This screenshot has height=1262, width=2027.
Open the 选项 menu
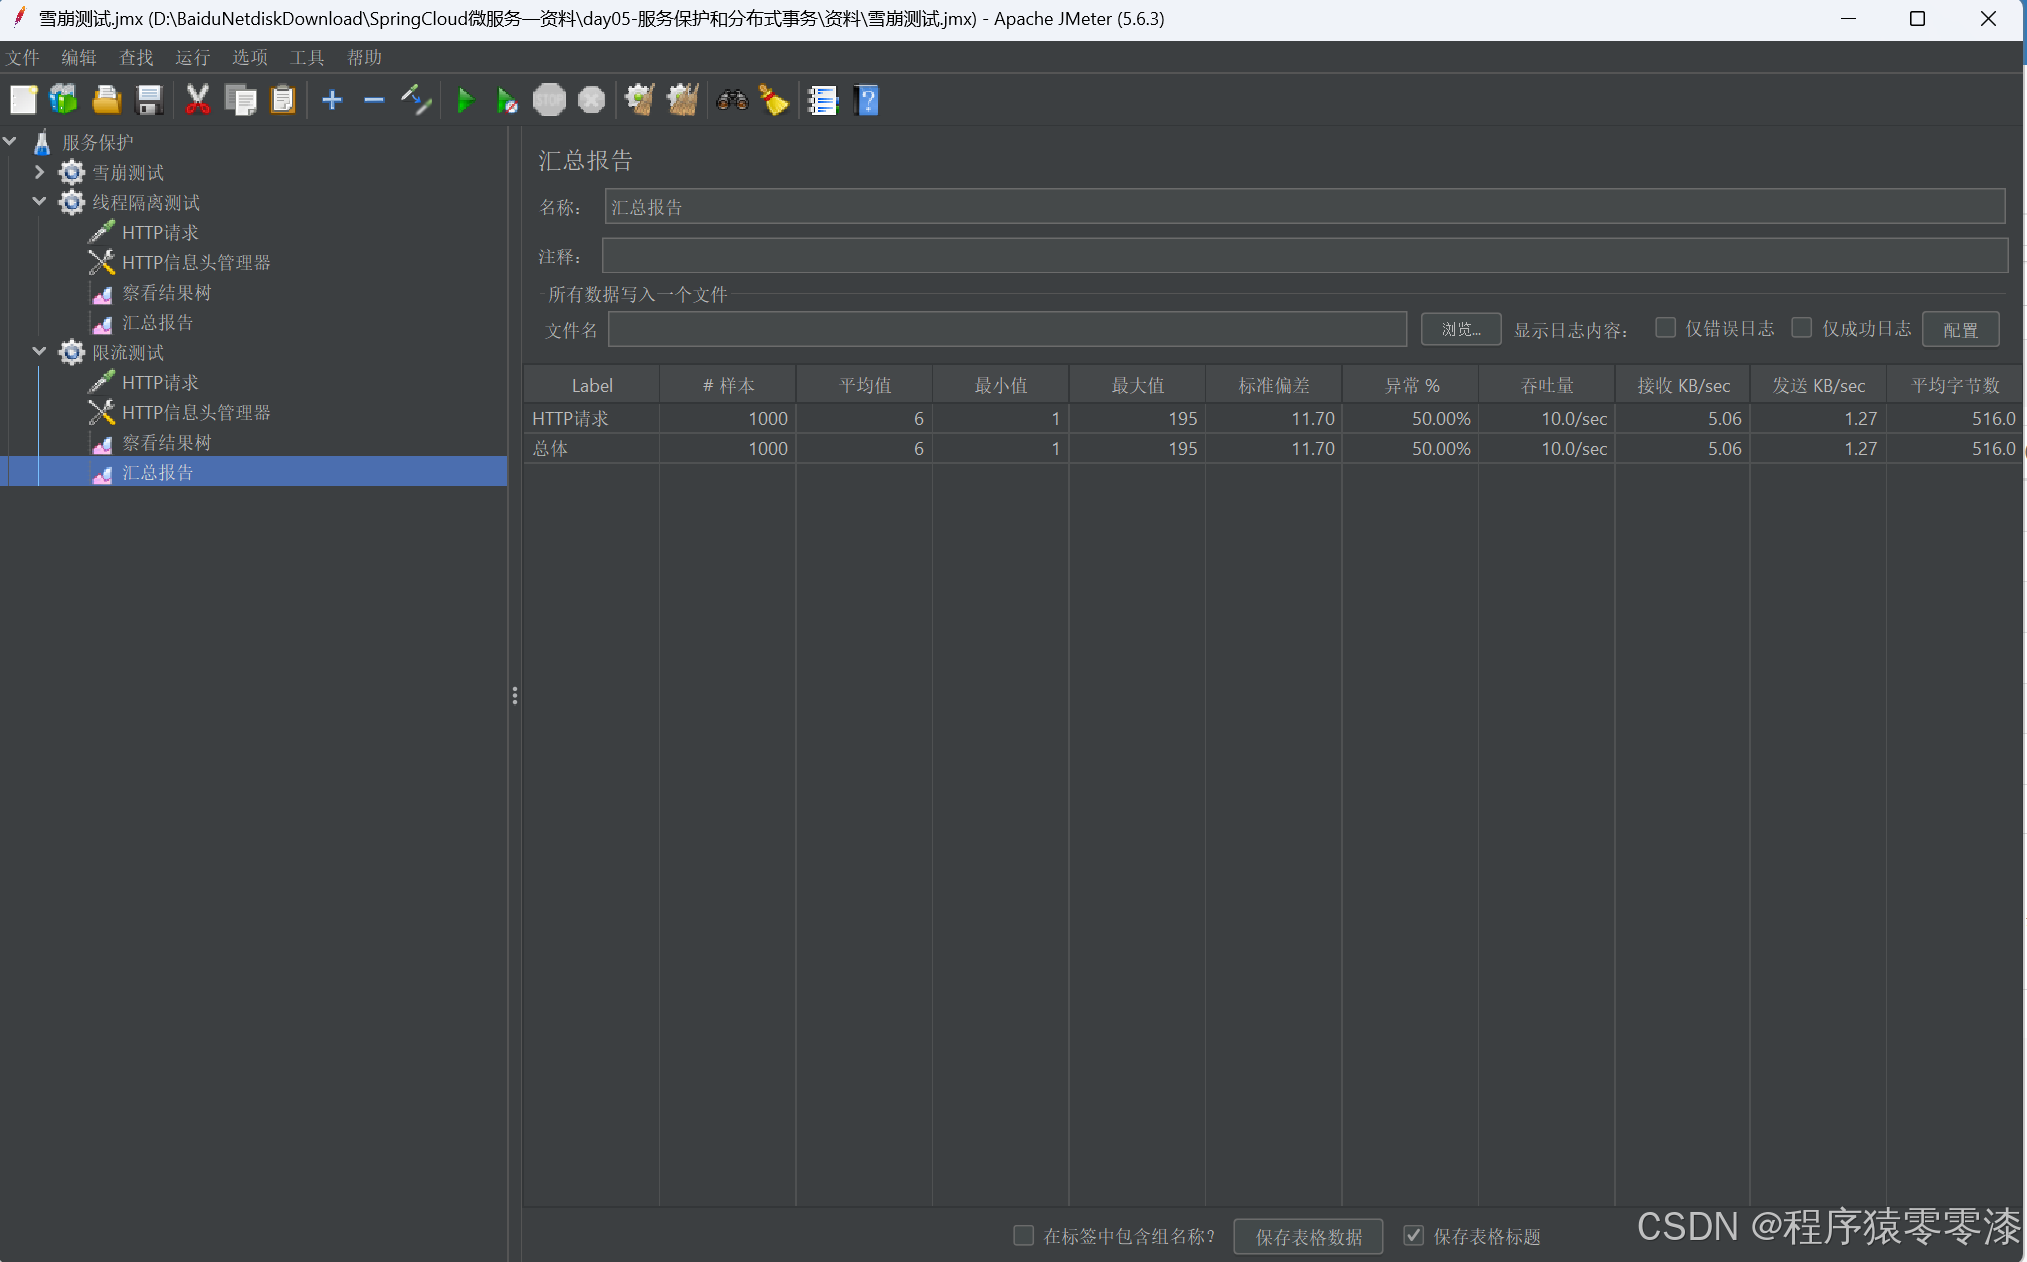(x=250, y=58)
